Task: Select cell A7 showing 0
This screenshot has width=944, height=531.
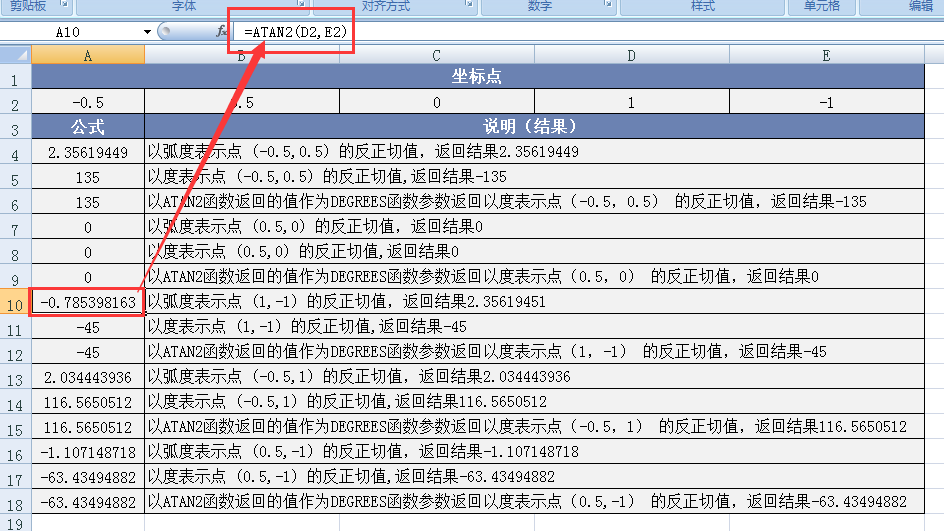Action: tap(88, 227)
